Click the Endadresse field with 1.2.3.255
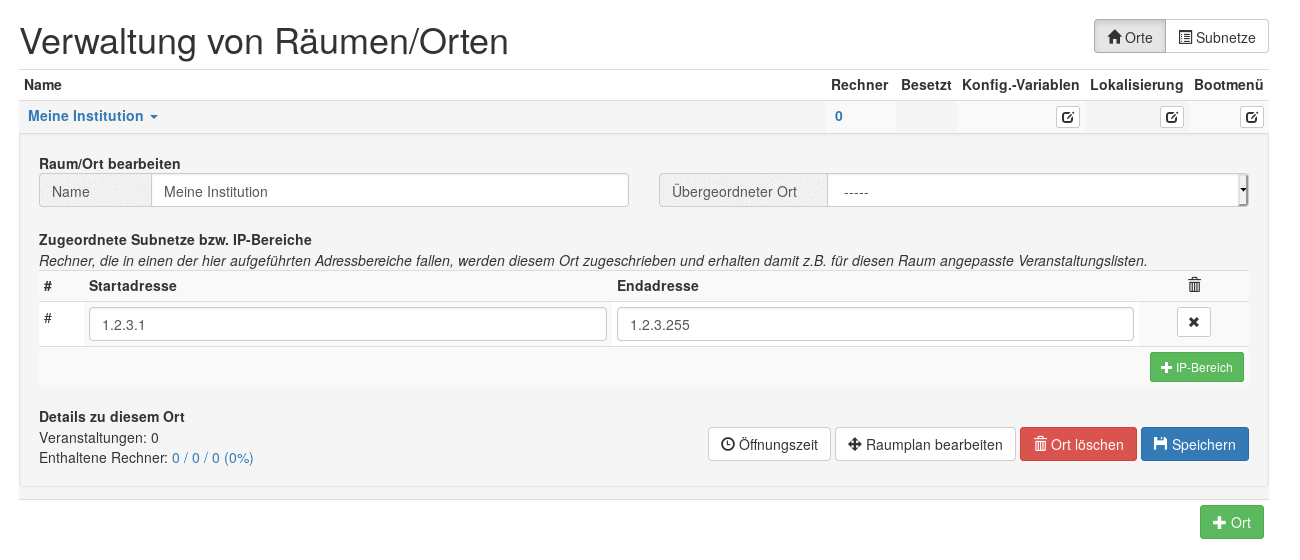 pyautogui.click(x=874, y=324)
